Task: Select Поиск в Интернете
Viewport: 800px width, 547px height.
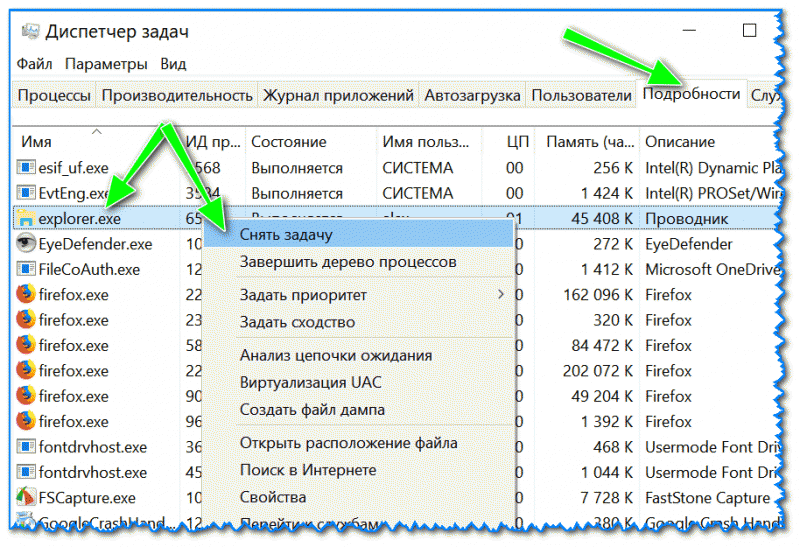Action: (x=358, y=470)
